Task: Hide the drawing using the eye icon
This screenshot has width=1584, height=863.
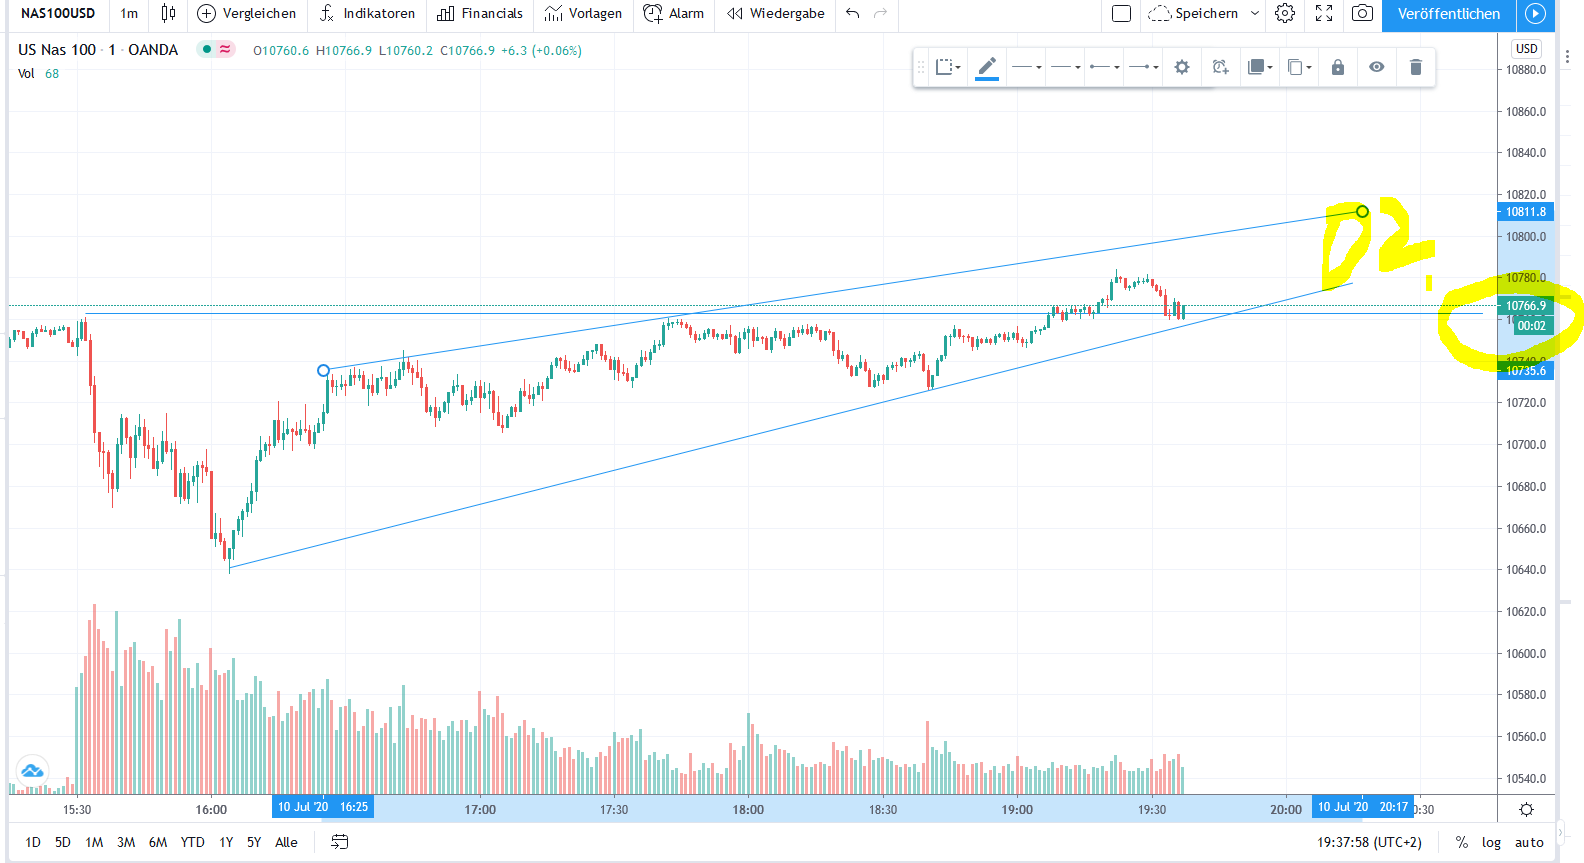Action: (1377, 67)
